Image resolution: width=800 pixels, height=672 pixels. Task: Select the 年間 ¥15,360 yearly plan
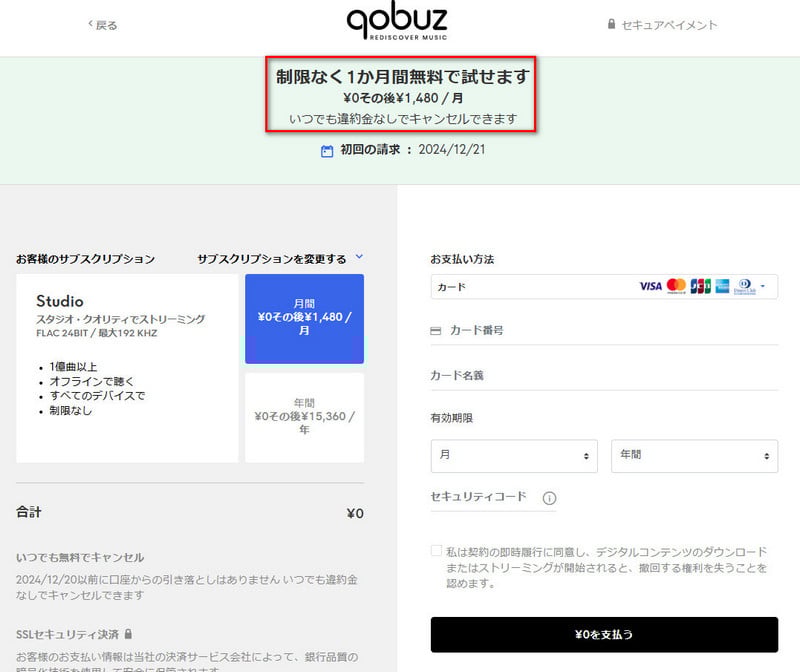click(305, 417)
